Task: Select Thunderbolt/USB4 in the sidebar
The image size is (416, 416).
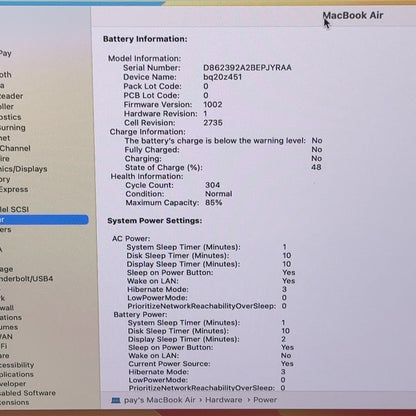Action: coord(26,279)
